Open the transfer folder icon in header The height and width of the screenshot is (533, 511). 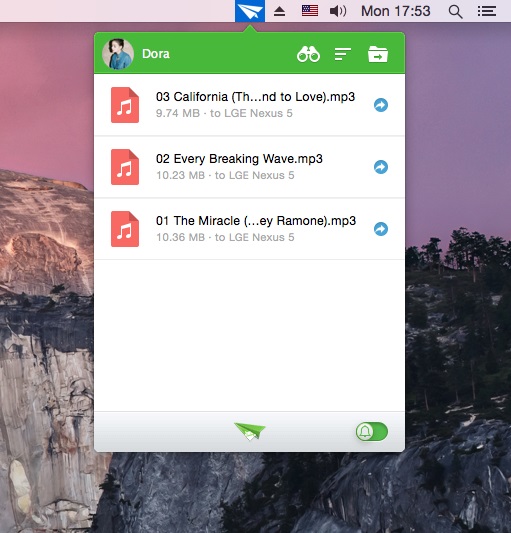pos(378,54)
